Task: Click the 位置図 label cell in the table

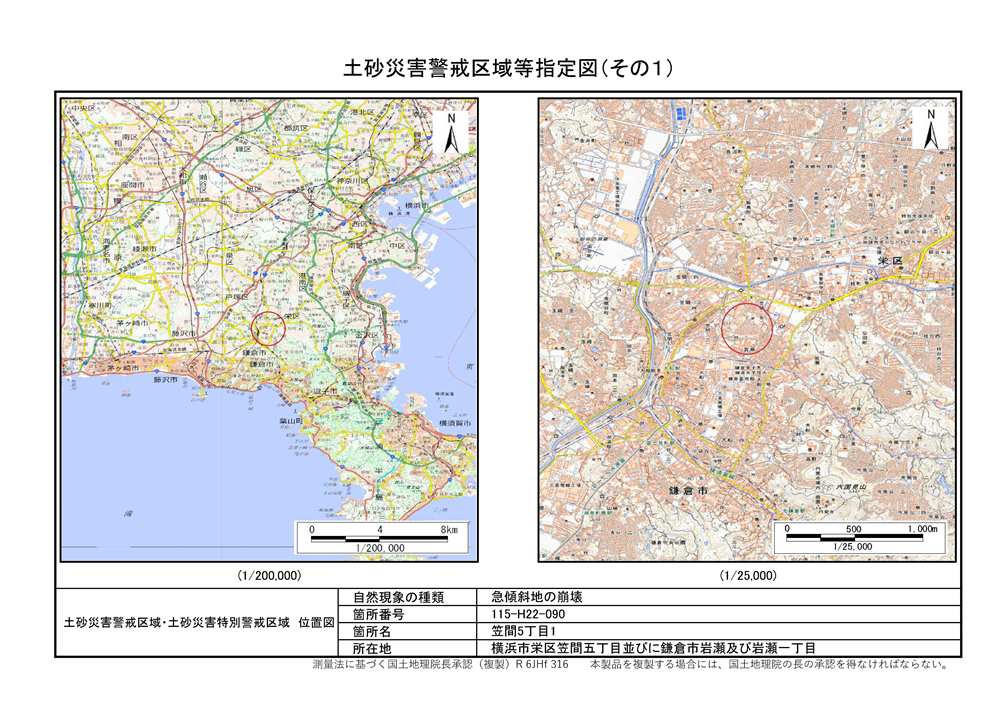Action: (196, 622)
